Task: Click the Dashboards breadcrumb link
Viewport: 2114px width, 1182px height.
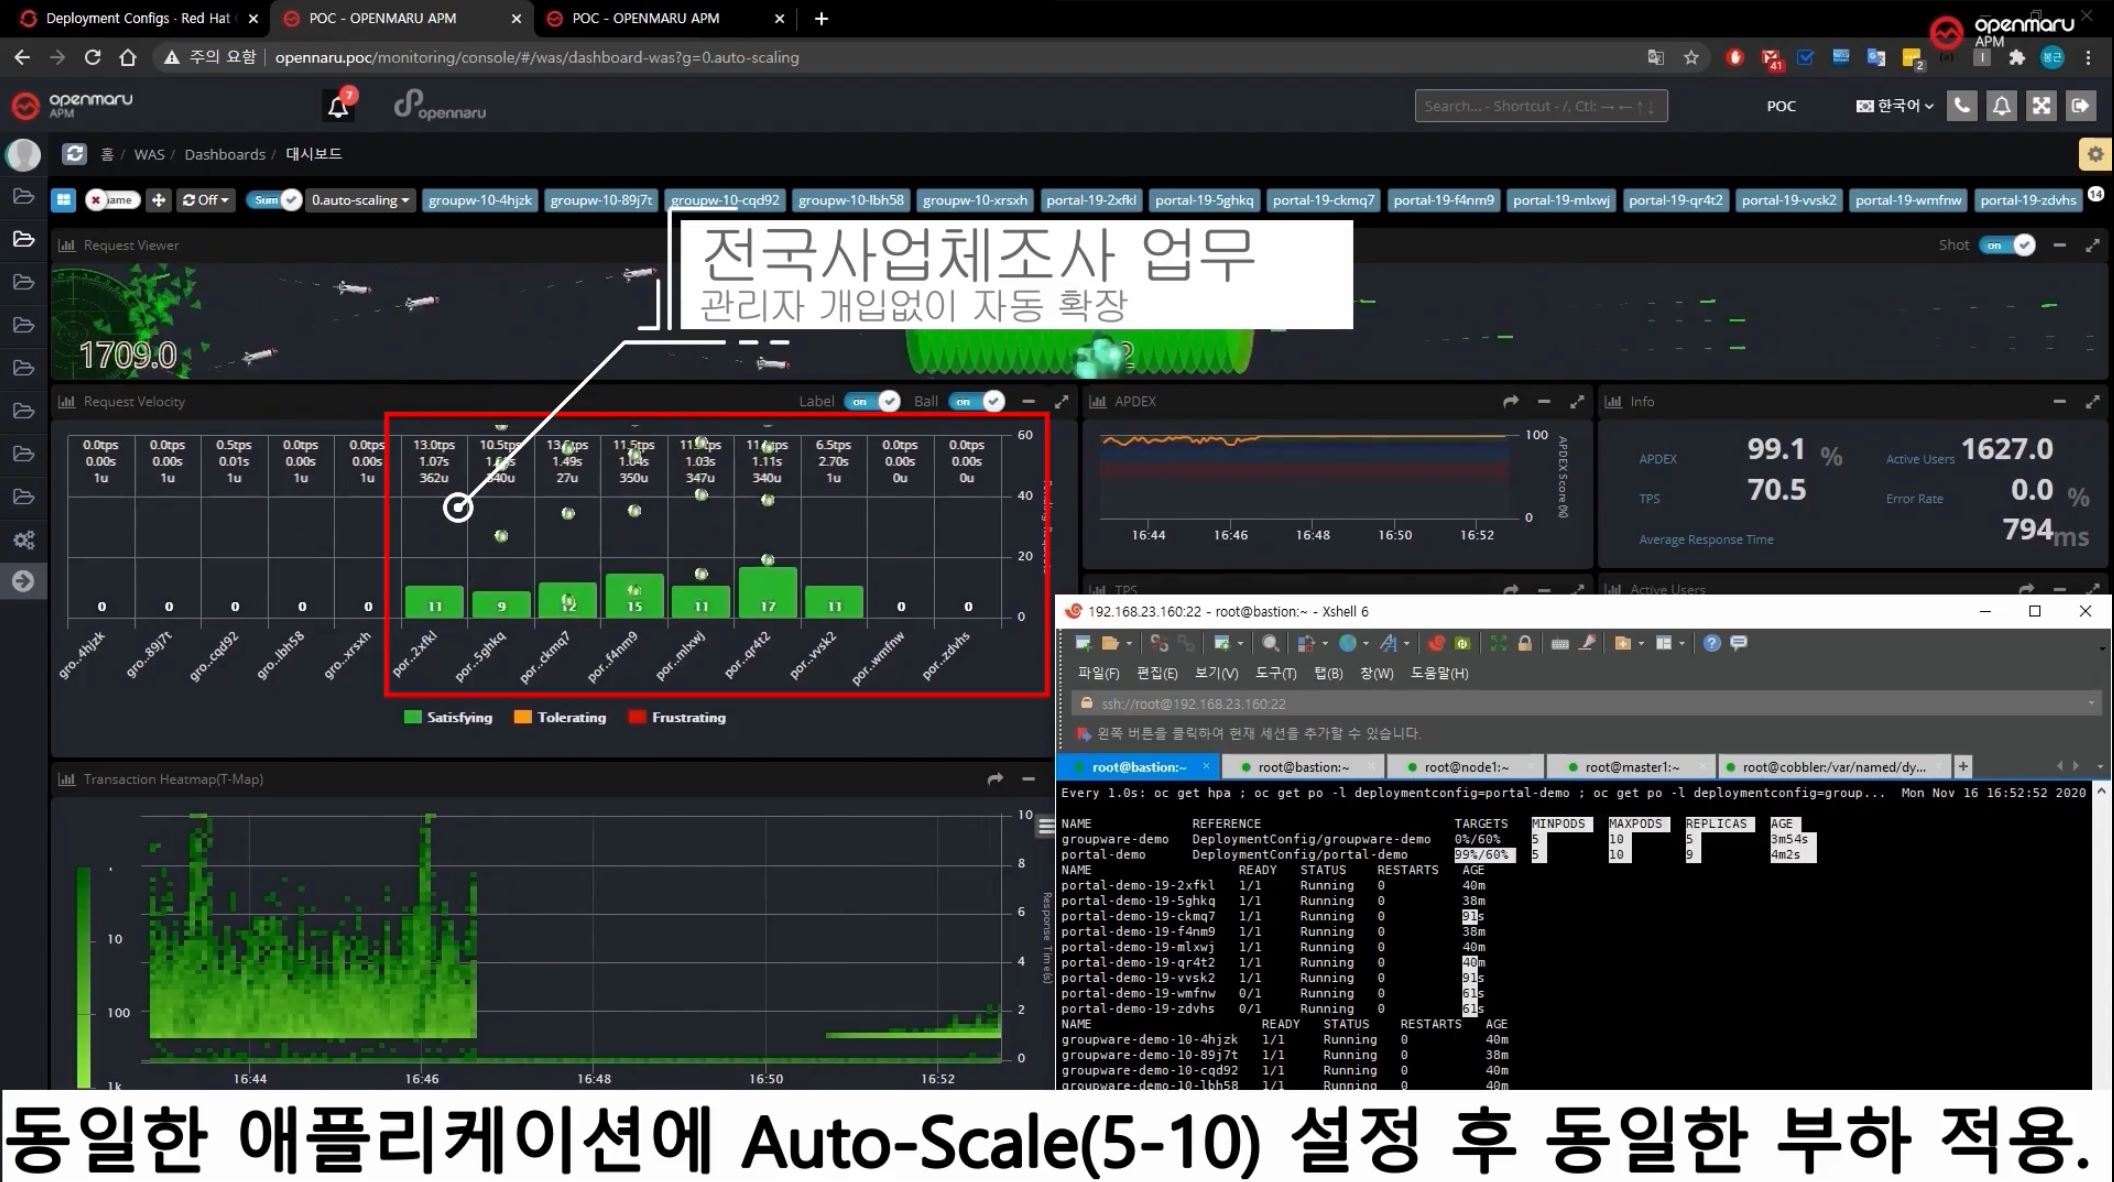Action: [225, 154]
